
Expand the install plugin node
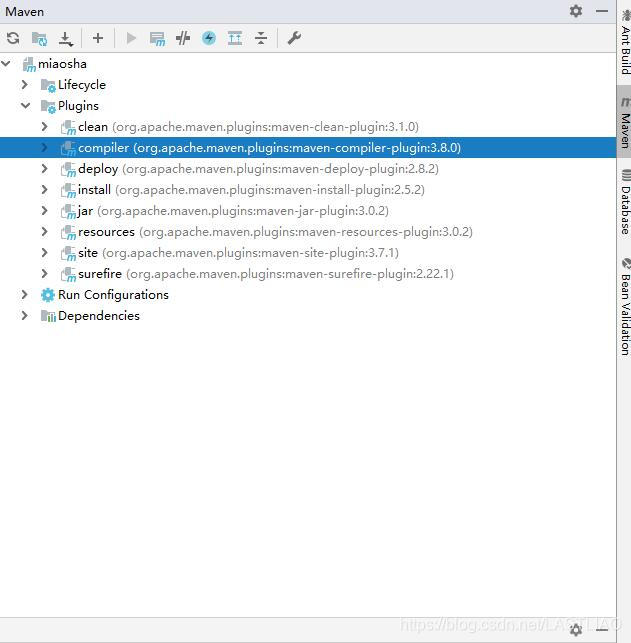44,189
